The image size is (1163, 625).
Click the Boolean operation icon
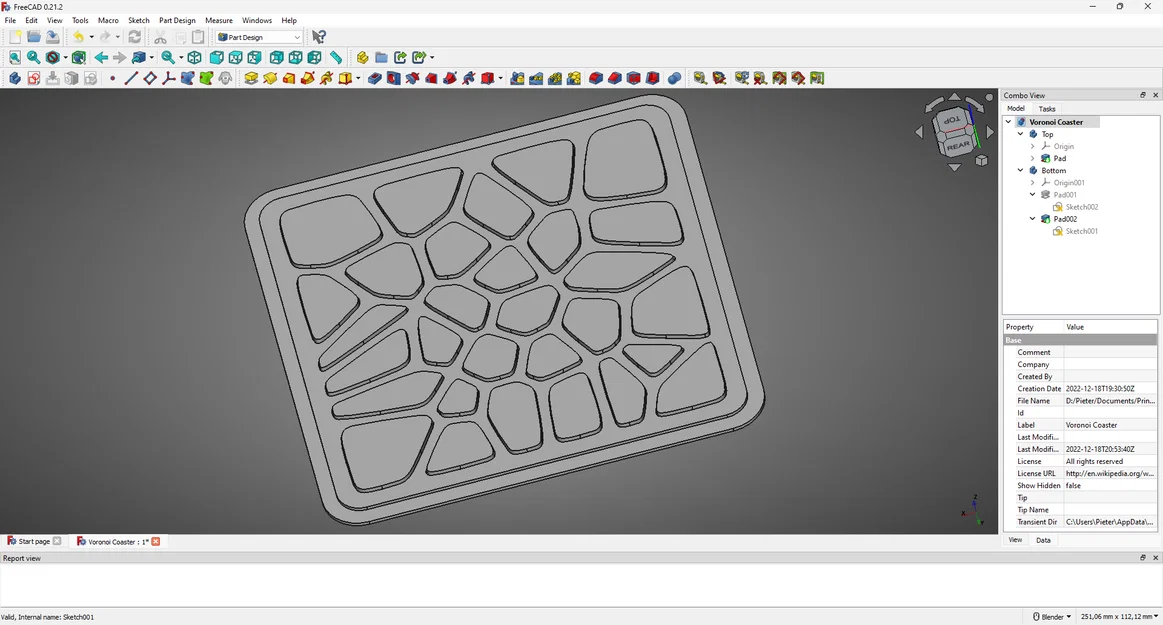point(674,78)
